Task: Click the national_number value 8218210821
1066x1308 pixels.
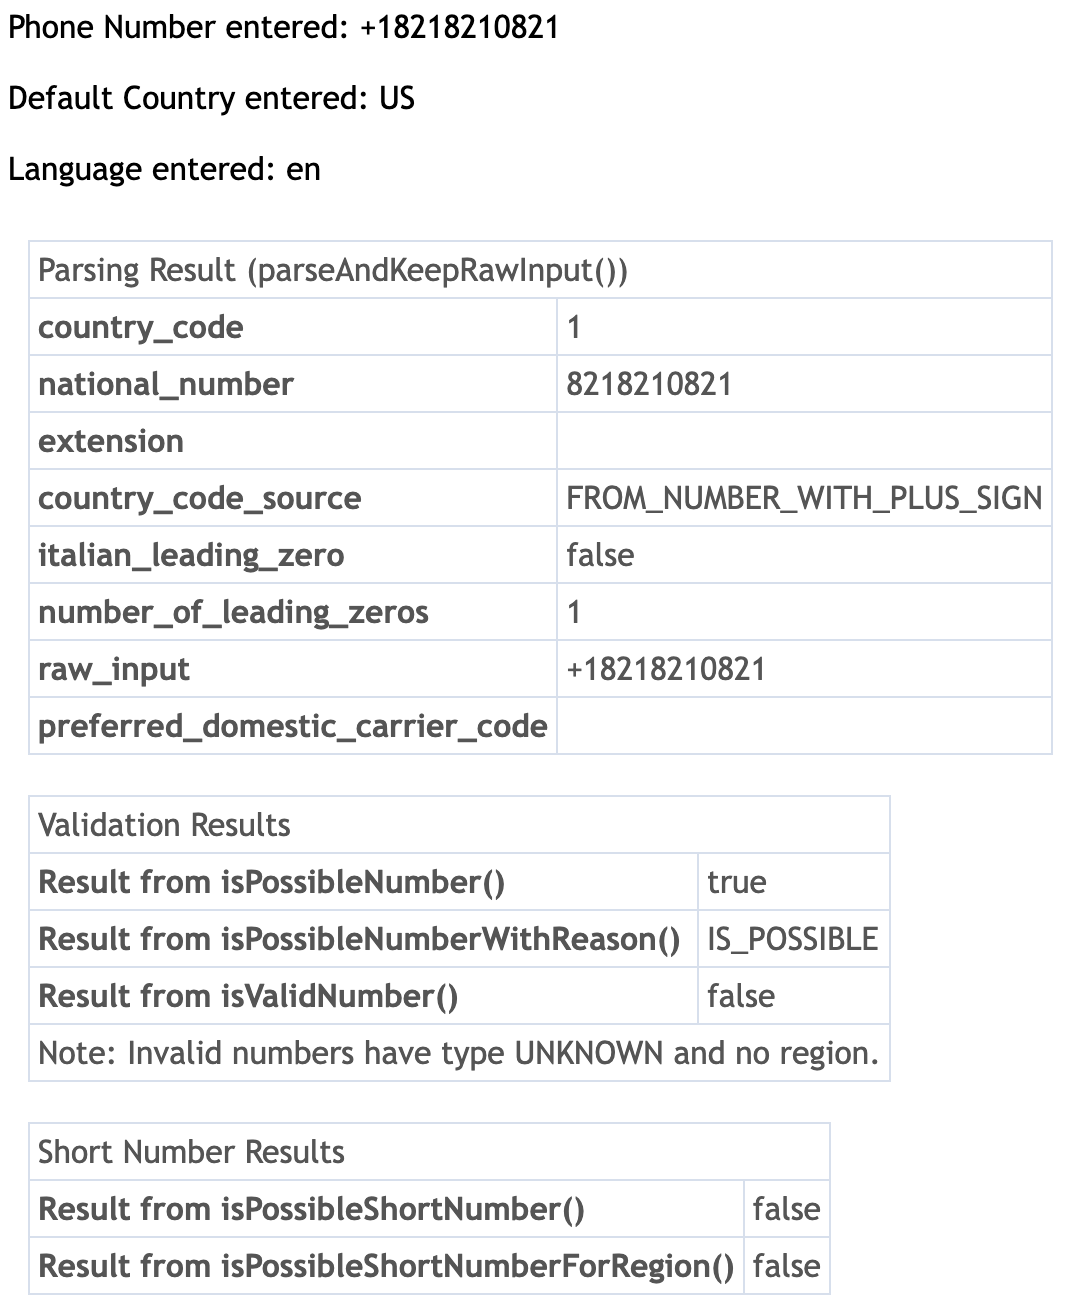Action: click(649, 384)
